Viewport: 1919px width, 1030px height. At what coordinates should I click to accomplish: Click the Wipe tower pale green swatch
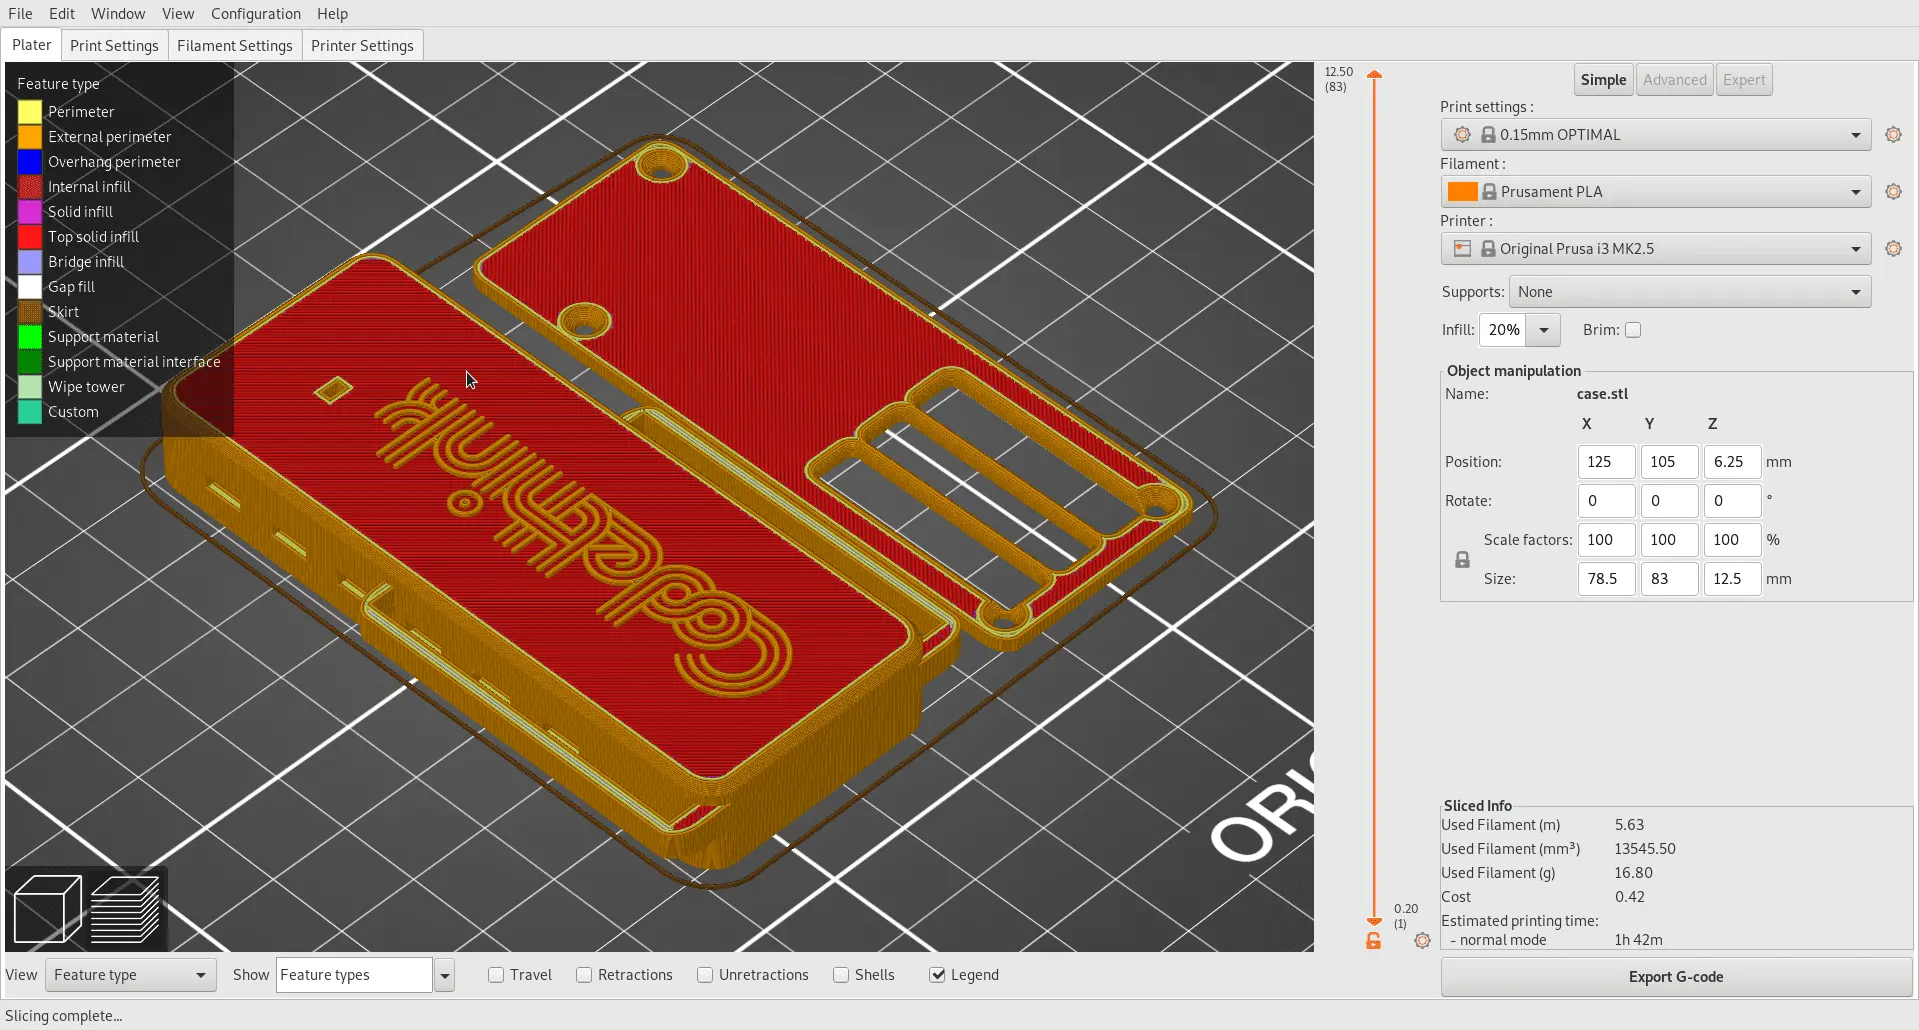pos(30,387)
